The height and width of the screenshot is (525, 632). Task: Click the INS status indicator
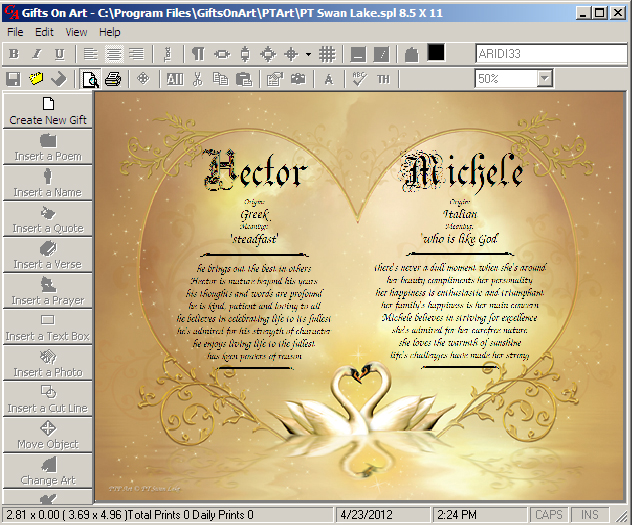coord(590,515)
